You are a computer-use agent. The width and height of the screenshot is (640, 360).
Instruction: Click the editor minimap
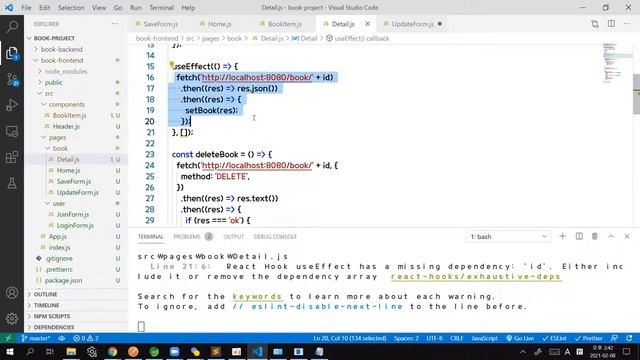coord(617,63)
